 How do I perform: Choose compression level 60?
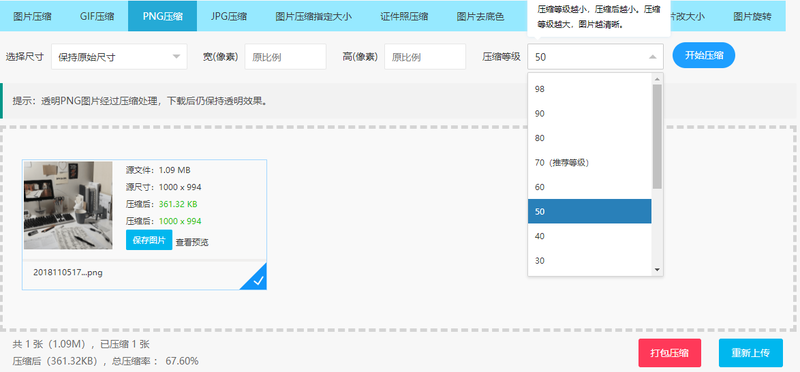click(590, 187)
